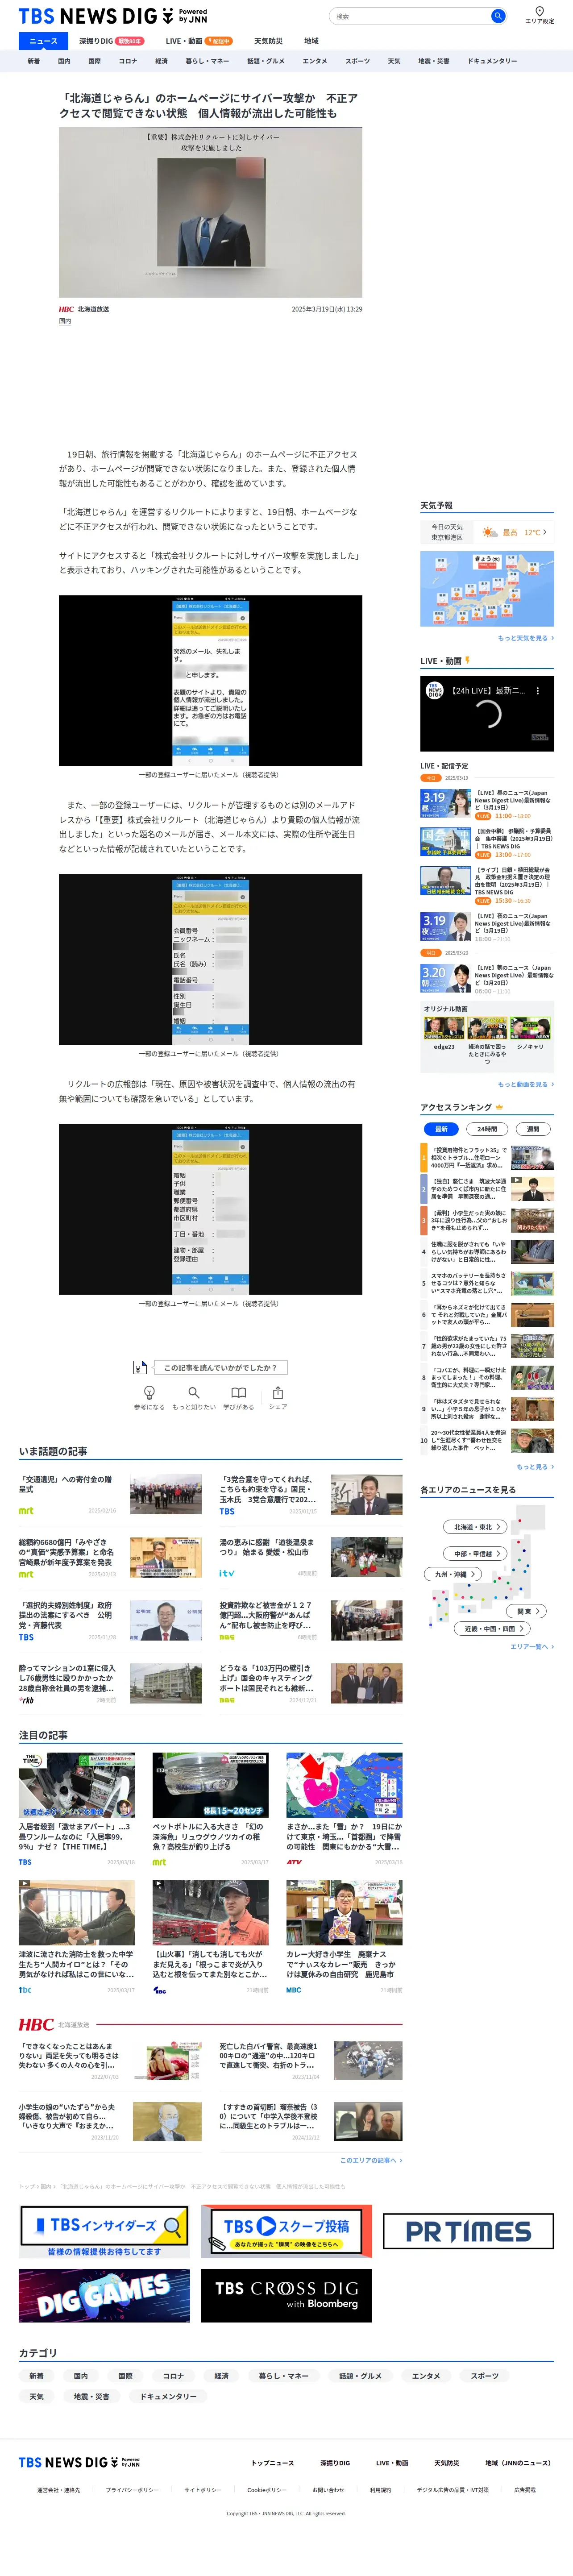573x2576 pixels.
Task: Click the 学びがある book icon
Action: pos(238,1392)
